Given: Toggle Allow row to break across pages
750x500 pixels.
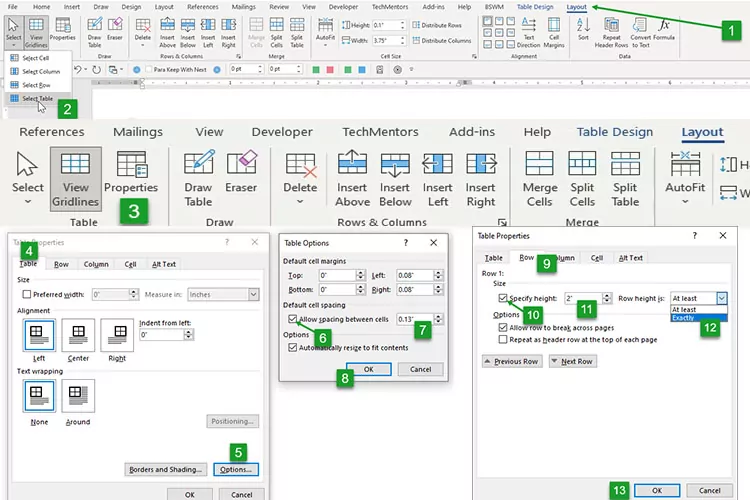Looking at the screenshot, I should pos(502,328).
